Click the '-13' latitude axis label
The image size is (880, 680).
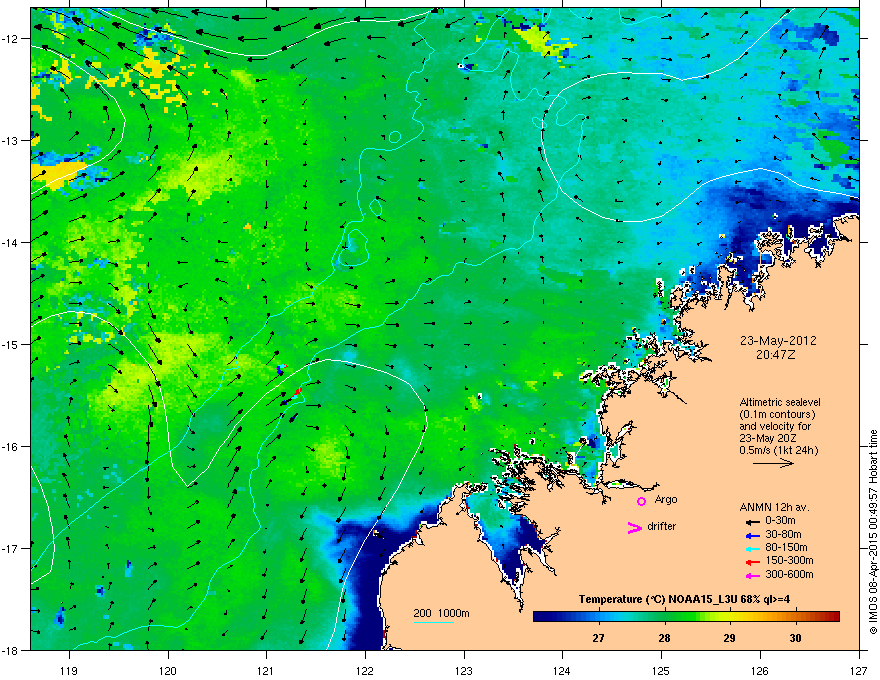point(11,140)
